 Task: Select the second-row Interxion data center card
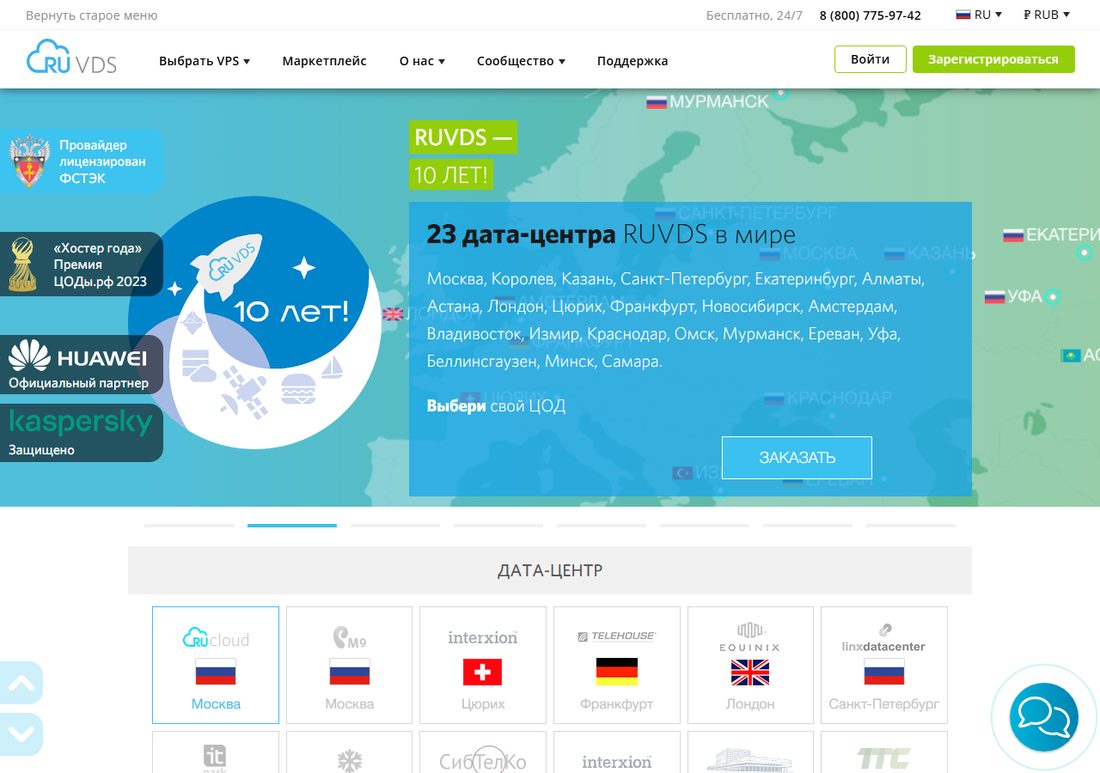pyautogui.click(x=617, y=752)
